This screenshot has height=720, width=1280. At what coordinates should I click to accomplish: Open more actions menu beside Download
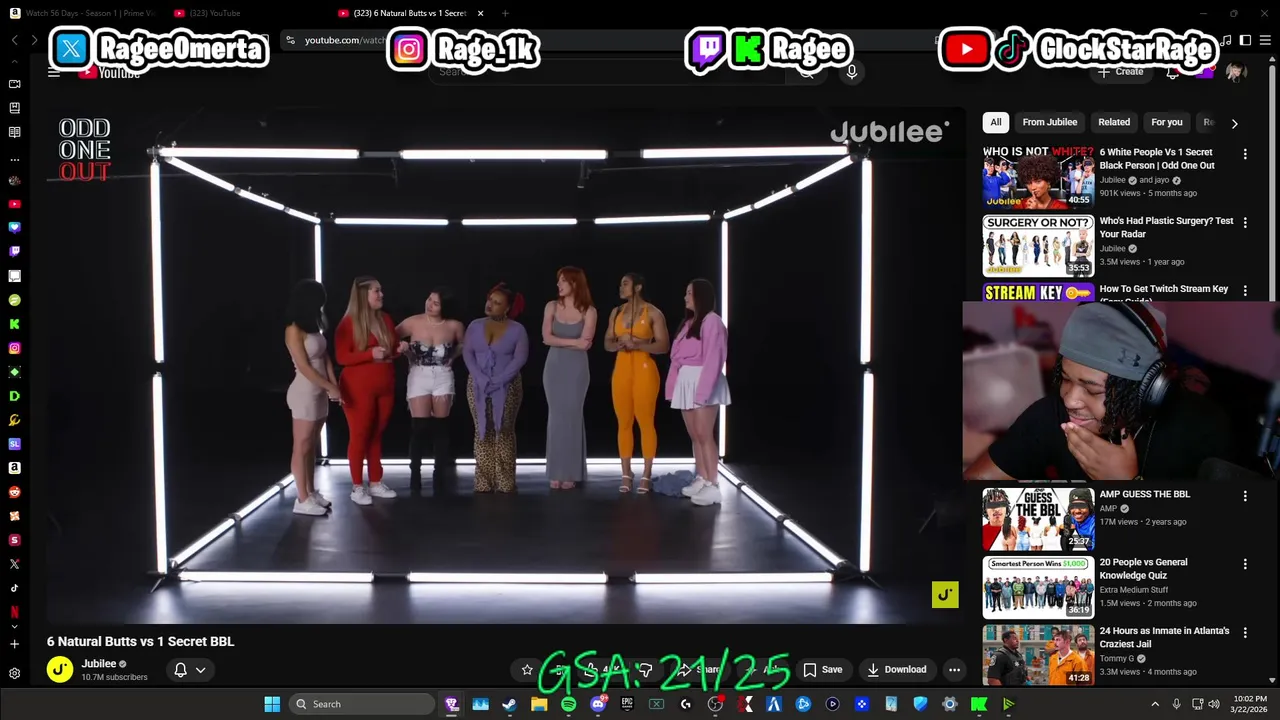point(954,670)
